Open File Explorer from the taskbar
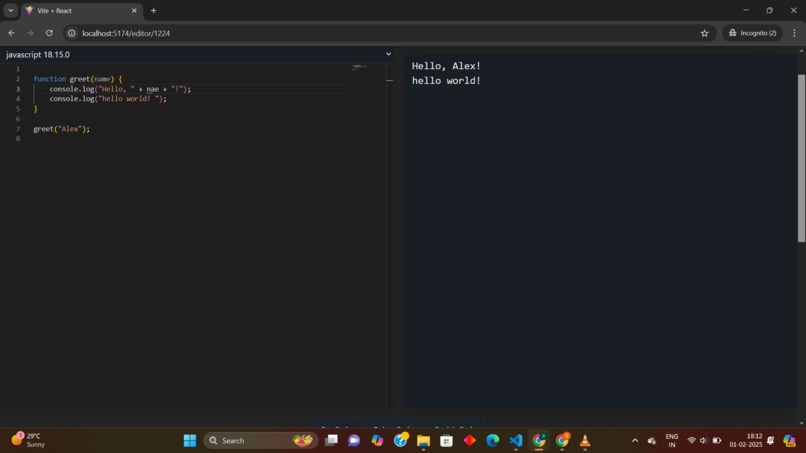Screen dimensions: 806x453 click(424, 441)
